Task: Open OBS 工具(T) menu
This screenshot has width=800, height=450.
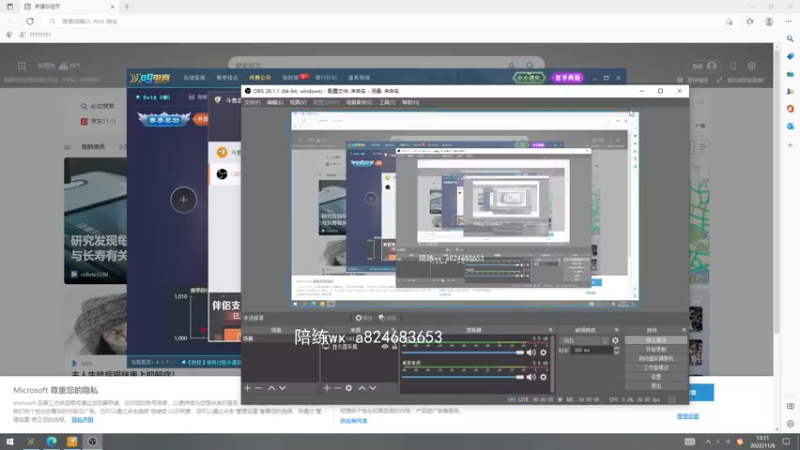Action: click(387, 103)
